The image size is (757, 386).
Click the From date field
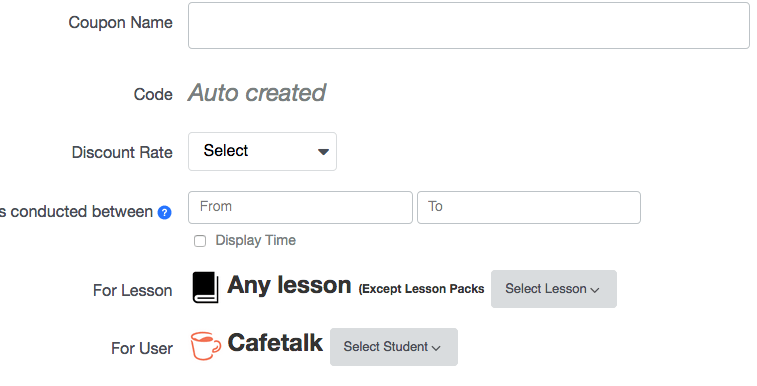300,207
